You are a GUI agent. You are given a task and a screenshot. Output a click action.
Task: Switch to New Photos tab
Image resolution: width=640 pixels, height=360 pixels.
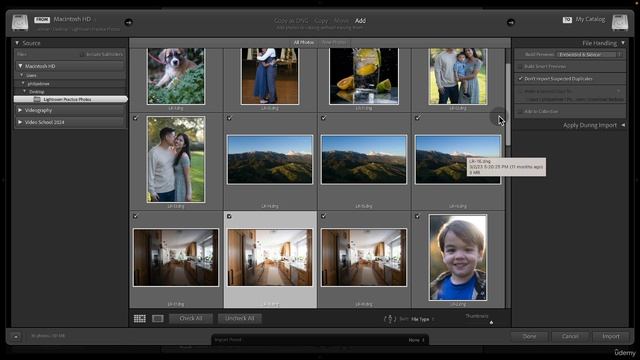[334, 42]
